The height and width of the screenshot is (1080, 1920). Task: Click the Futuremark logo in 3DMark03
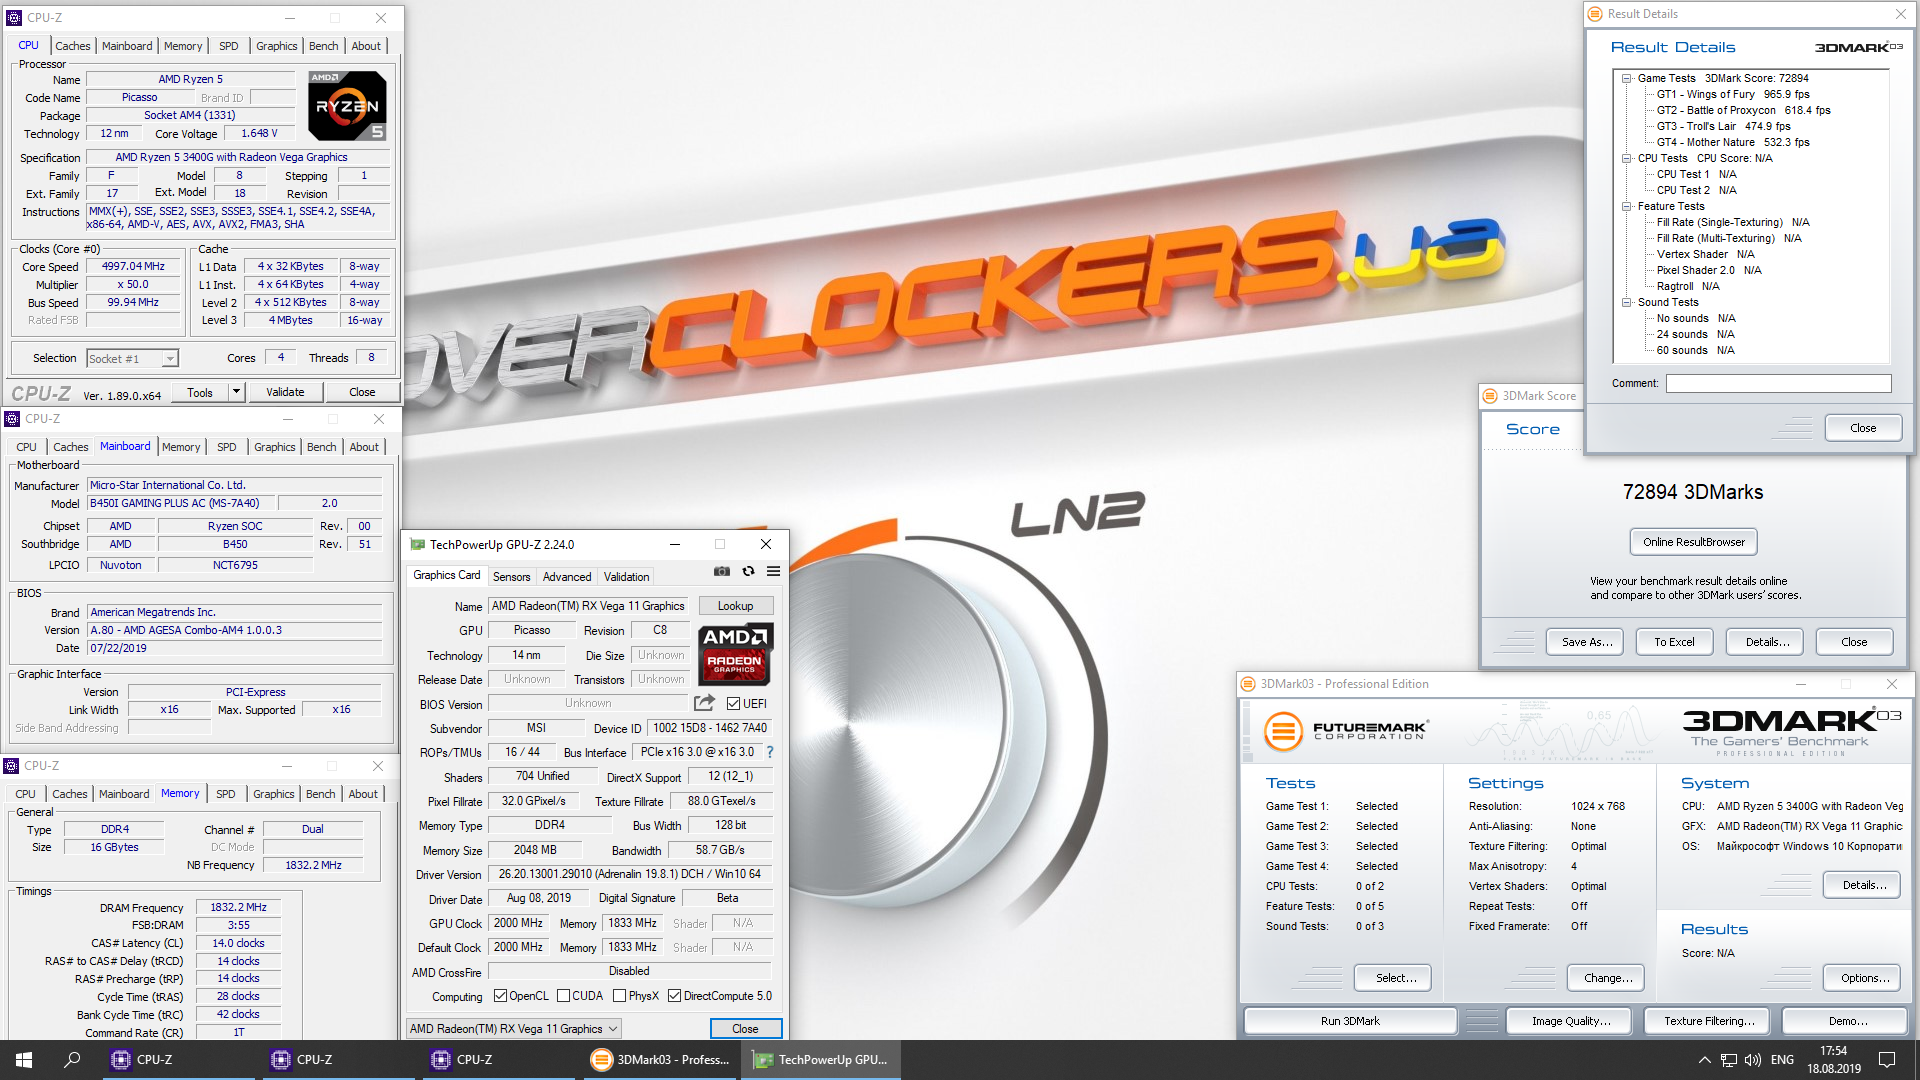1345,731
